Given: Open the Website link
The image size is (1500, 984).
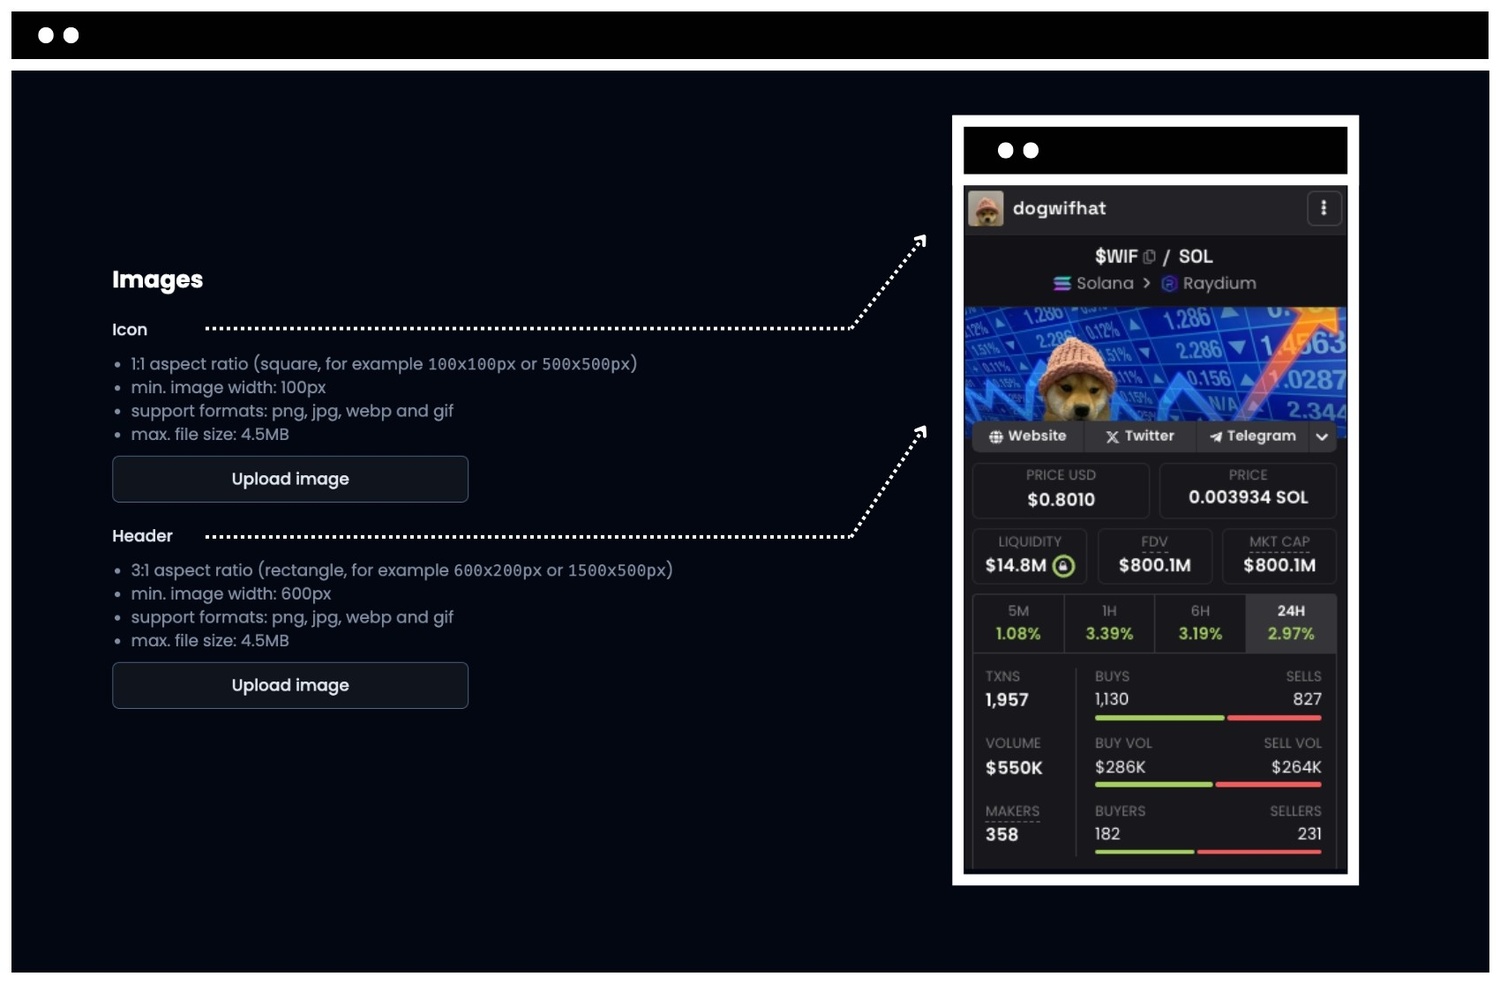Looking at the screenshot, I should (x=1028, y=436).
